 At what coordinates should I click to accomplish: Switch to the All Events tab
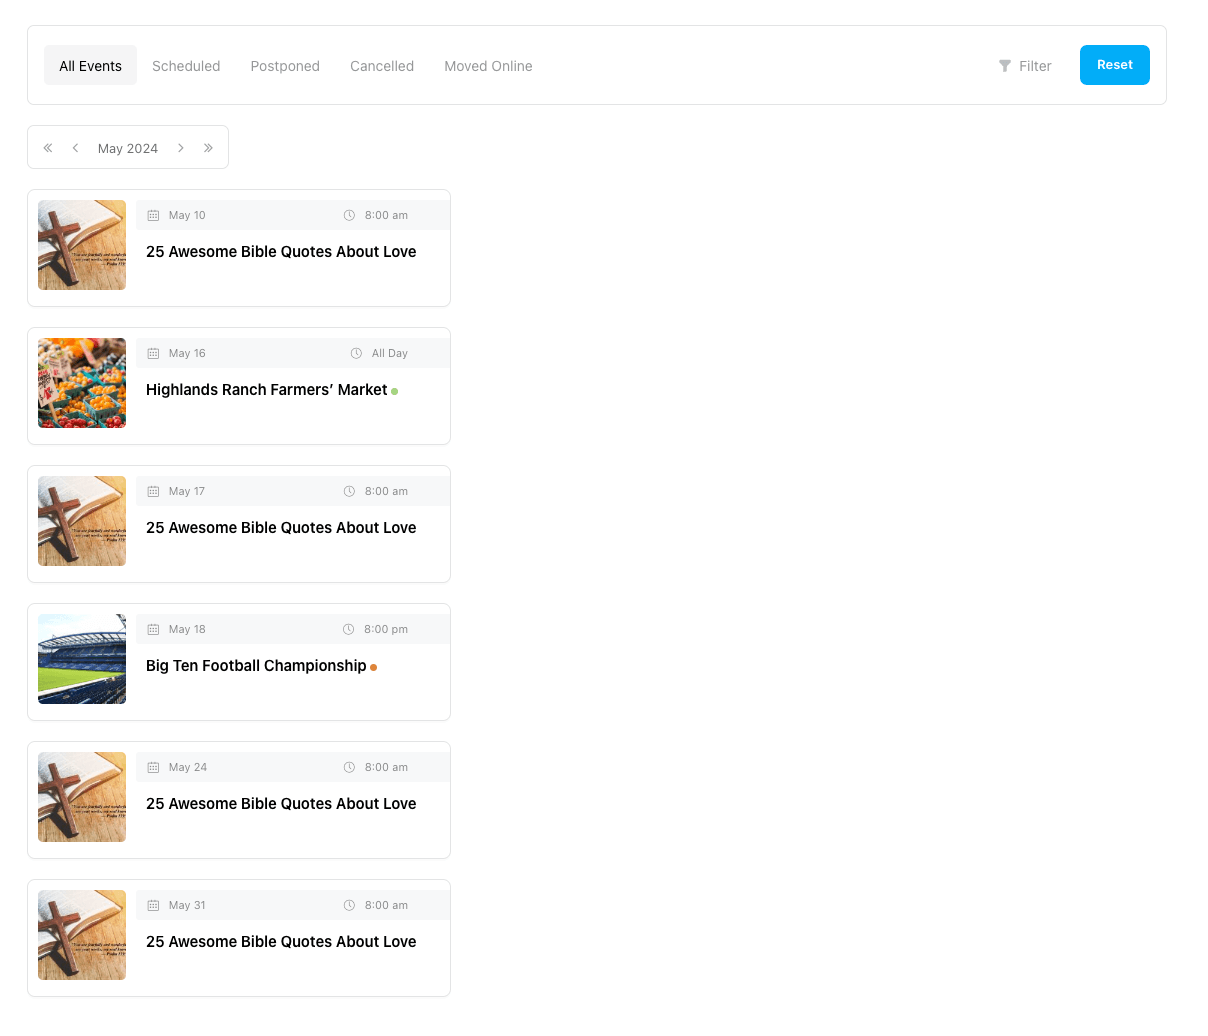(90, 66)
